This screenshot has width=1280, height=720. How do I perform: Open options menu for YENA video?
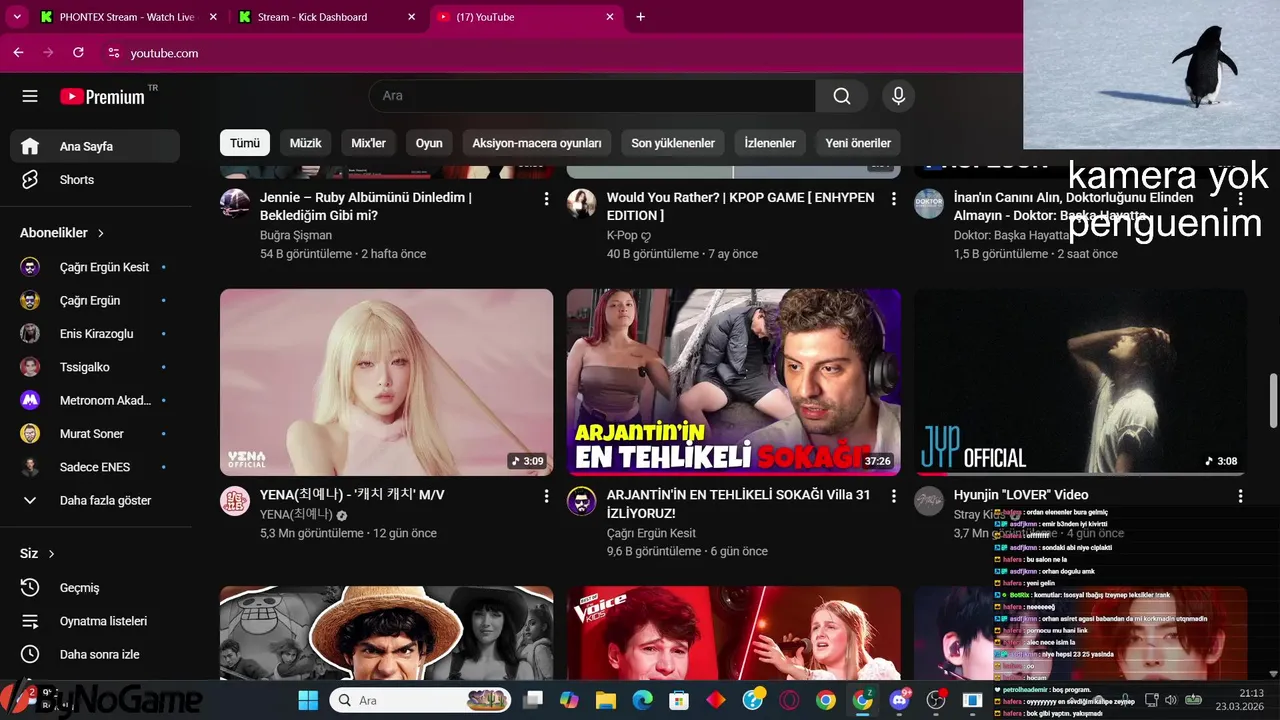coord(546,496)
